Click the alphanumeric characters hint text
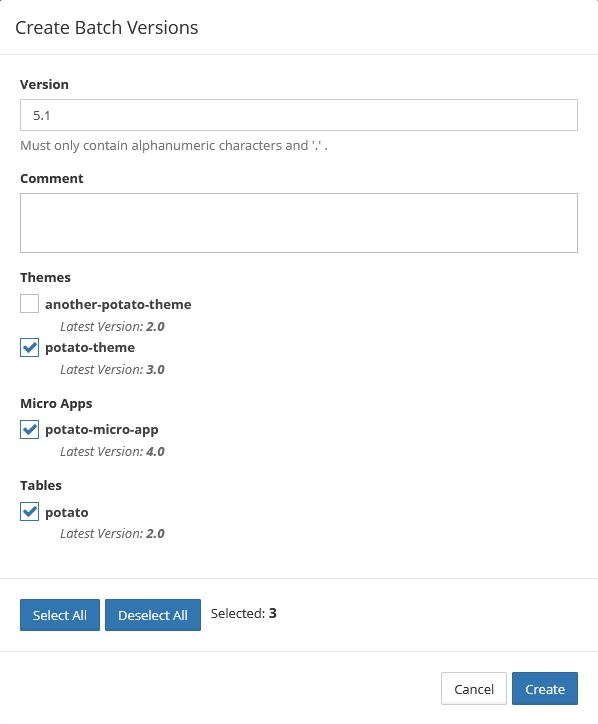 [174, 145]
